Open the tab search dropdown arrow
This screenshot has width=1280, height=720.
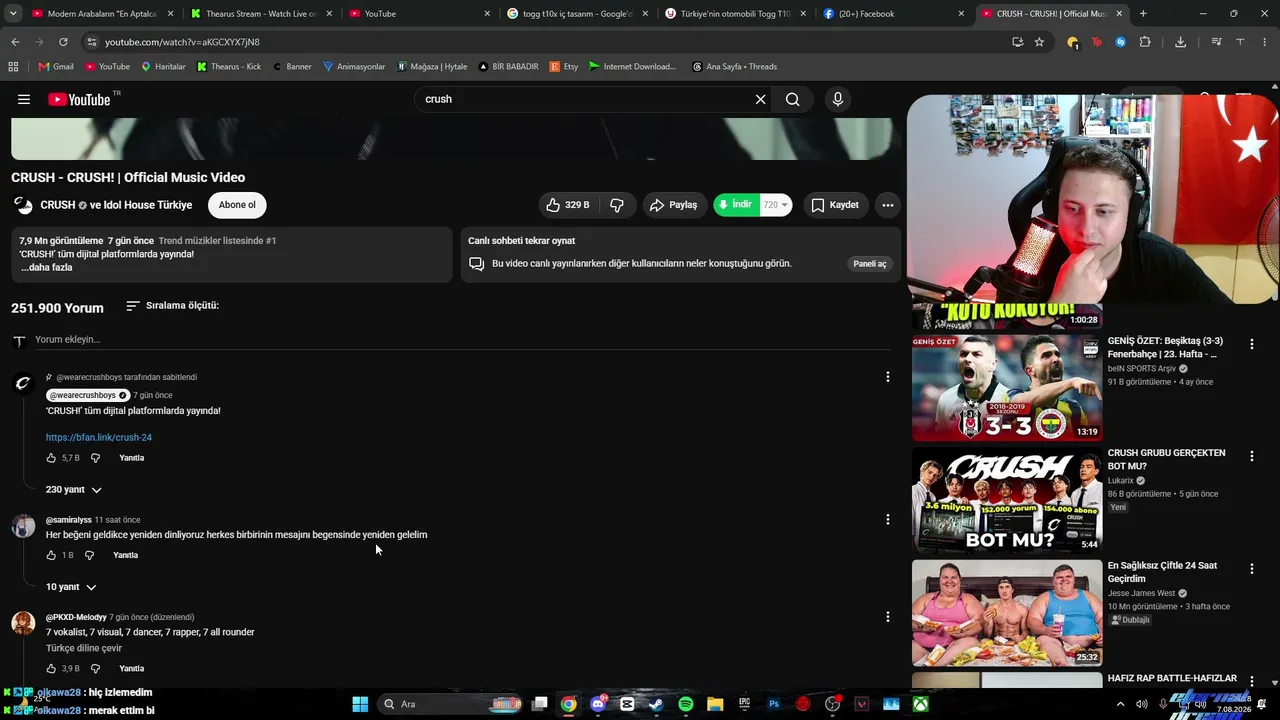(13, 14)
